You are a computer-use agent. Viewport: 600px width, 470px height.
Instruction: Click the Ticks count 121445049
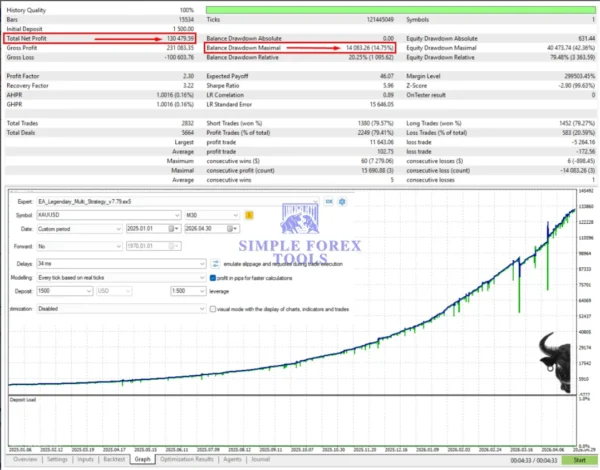pyautogui.click(x=380, y=20)
